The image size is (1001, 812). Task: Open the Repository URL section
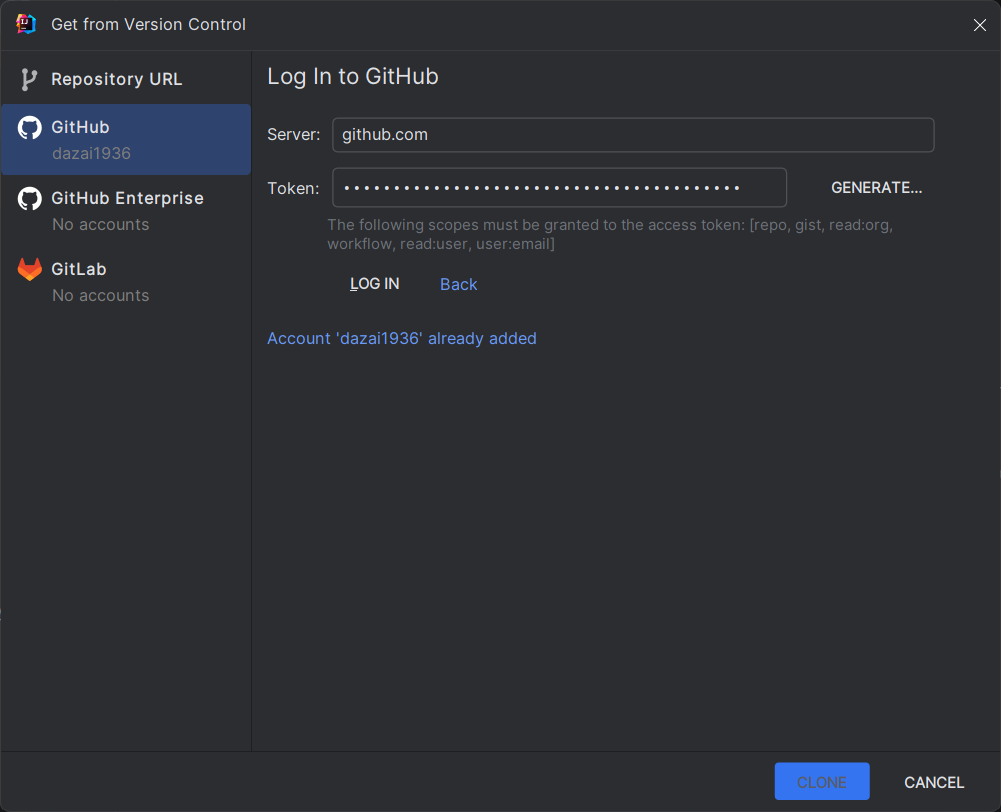[126, 79]
